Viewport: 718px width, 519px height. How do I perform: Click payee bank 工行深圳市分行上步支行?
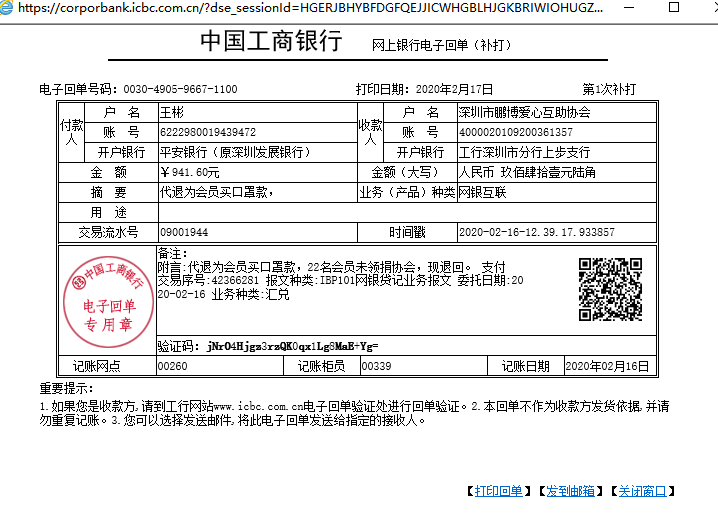(x=524, y=152)
